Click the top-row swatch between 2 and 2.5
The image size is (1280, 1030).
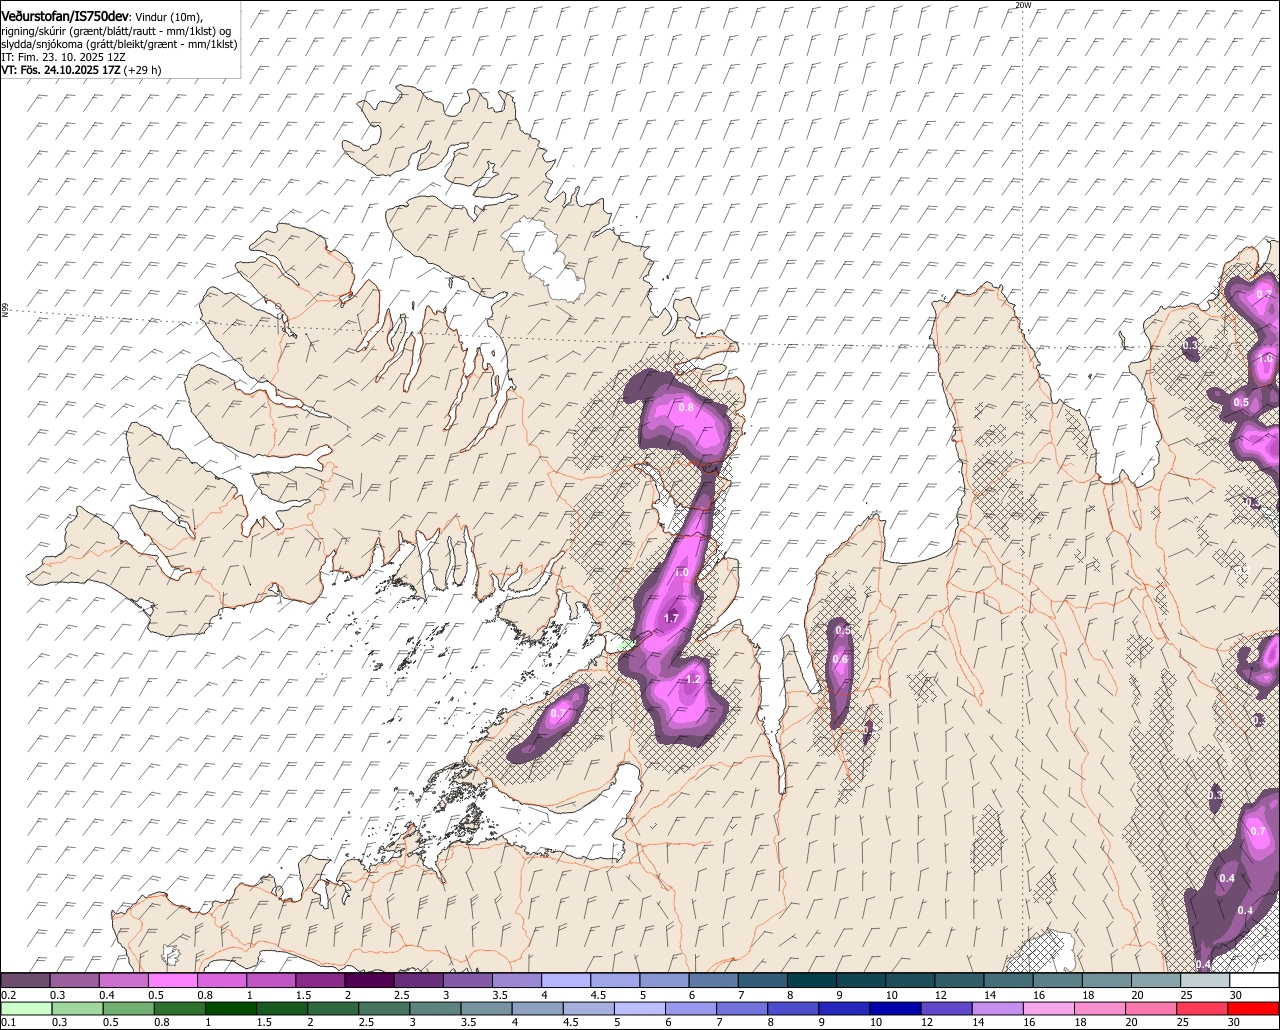369,981
